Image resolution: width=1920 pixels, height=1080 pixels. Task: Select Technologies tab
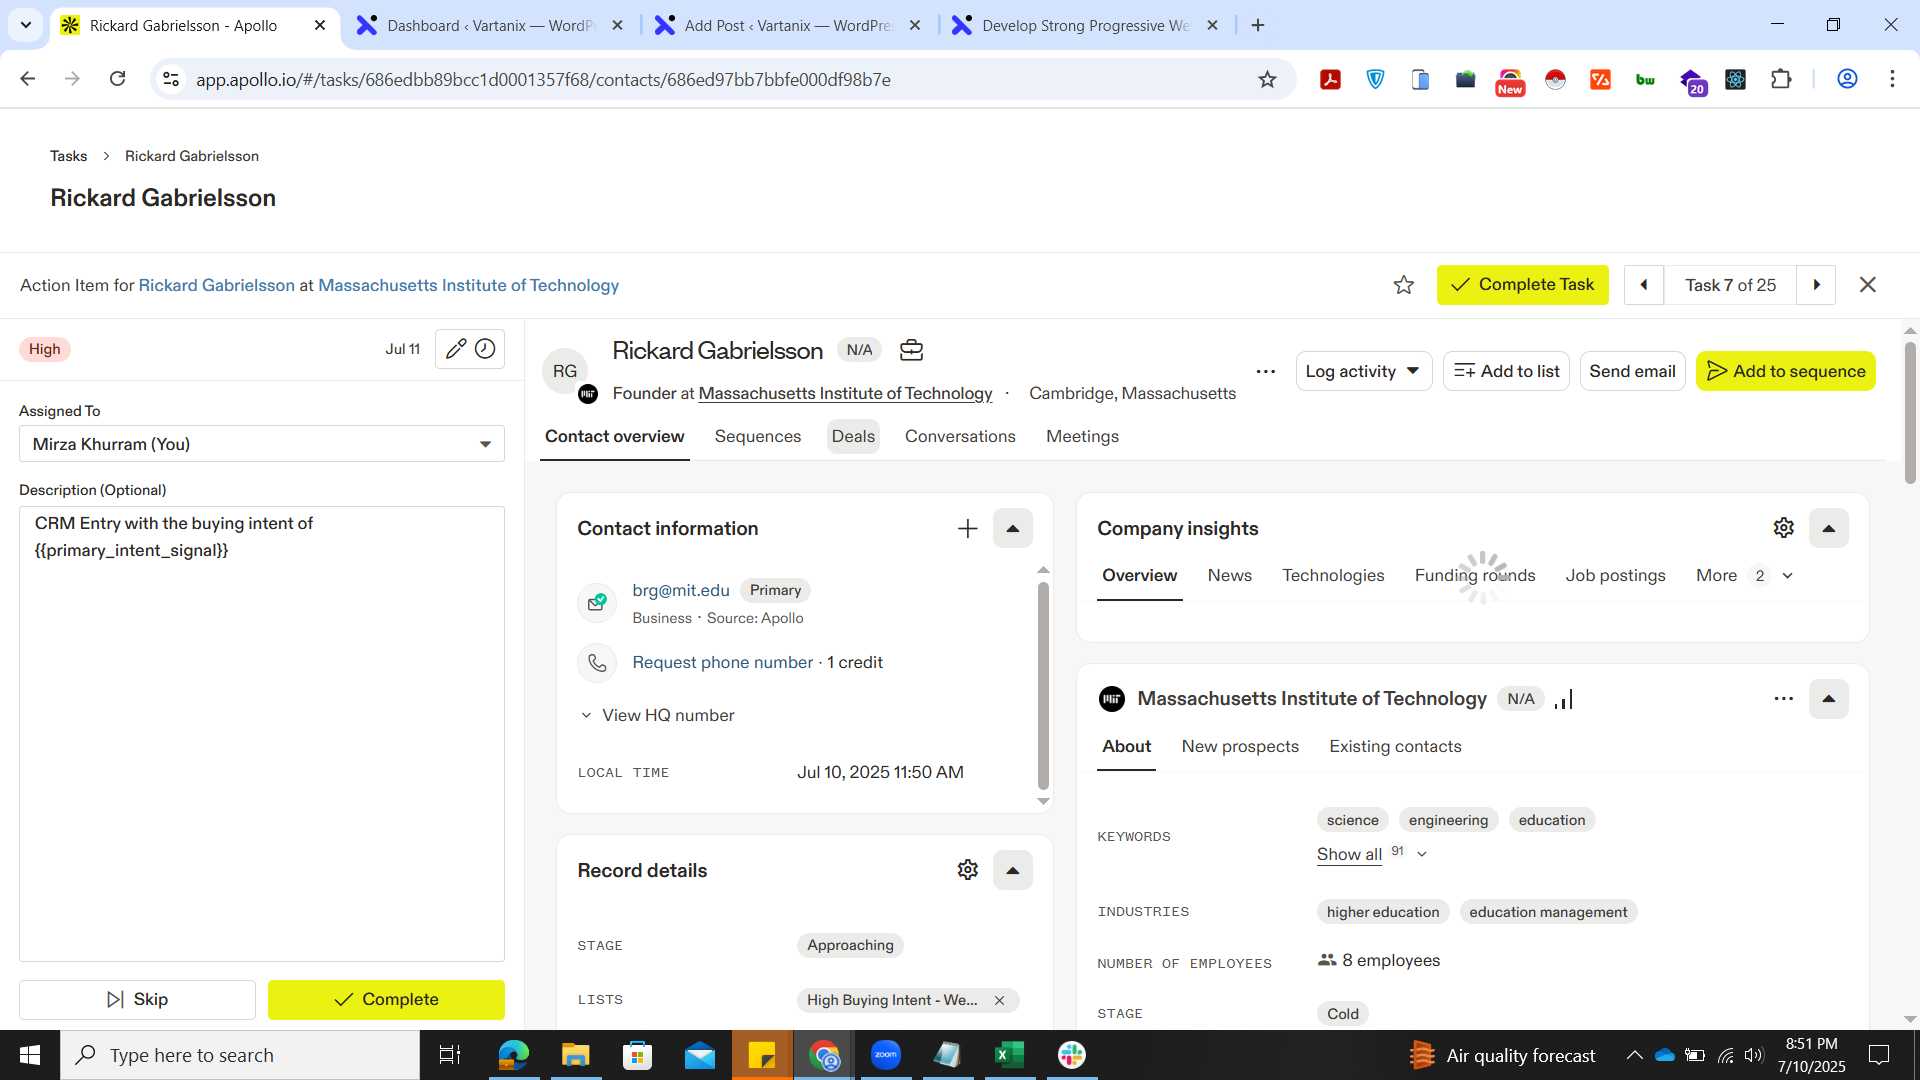click(x=1333, y=576)
